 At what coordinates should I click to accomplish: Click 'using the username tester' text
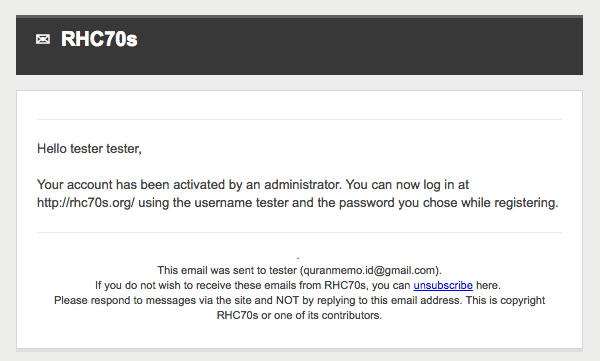pyautogui.click(x=213, y=203)
